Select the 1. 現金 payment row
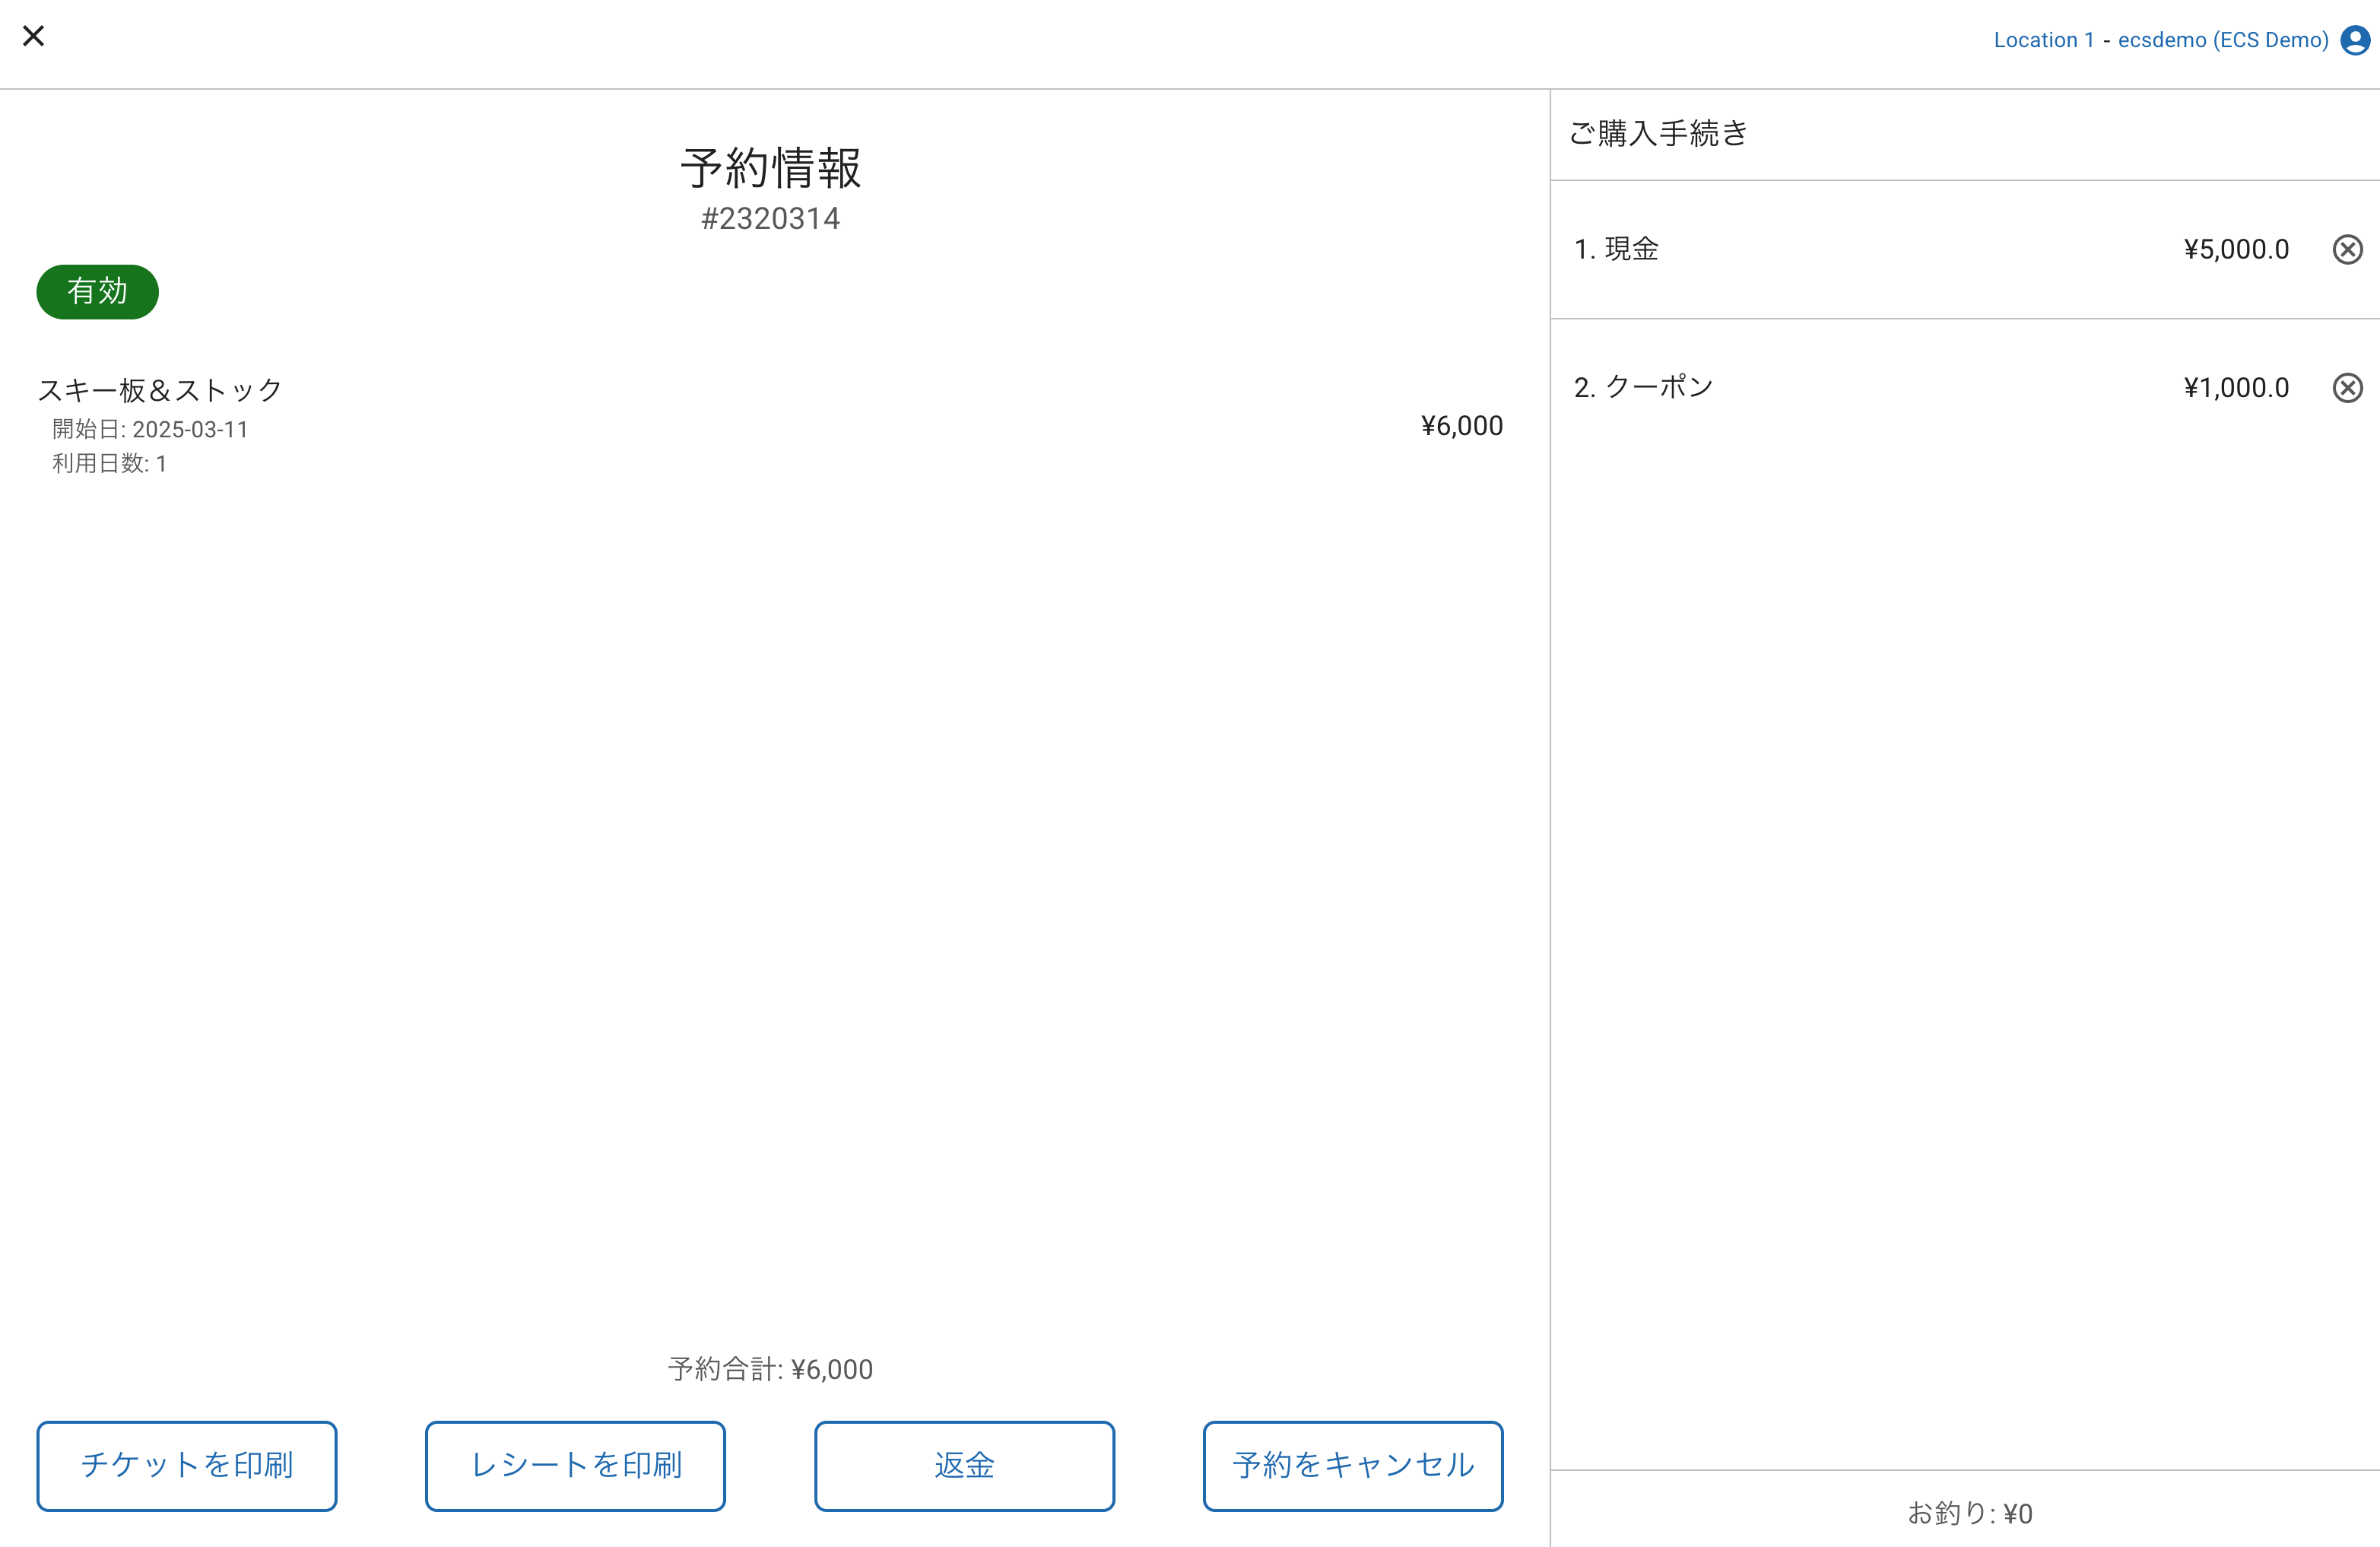2380x1547 pixels. (1616, 249)
